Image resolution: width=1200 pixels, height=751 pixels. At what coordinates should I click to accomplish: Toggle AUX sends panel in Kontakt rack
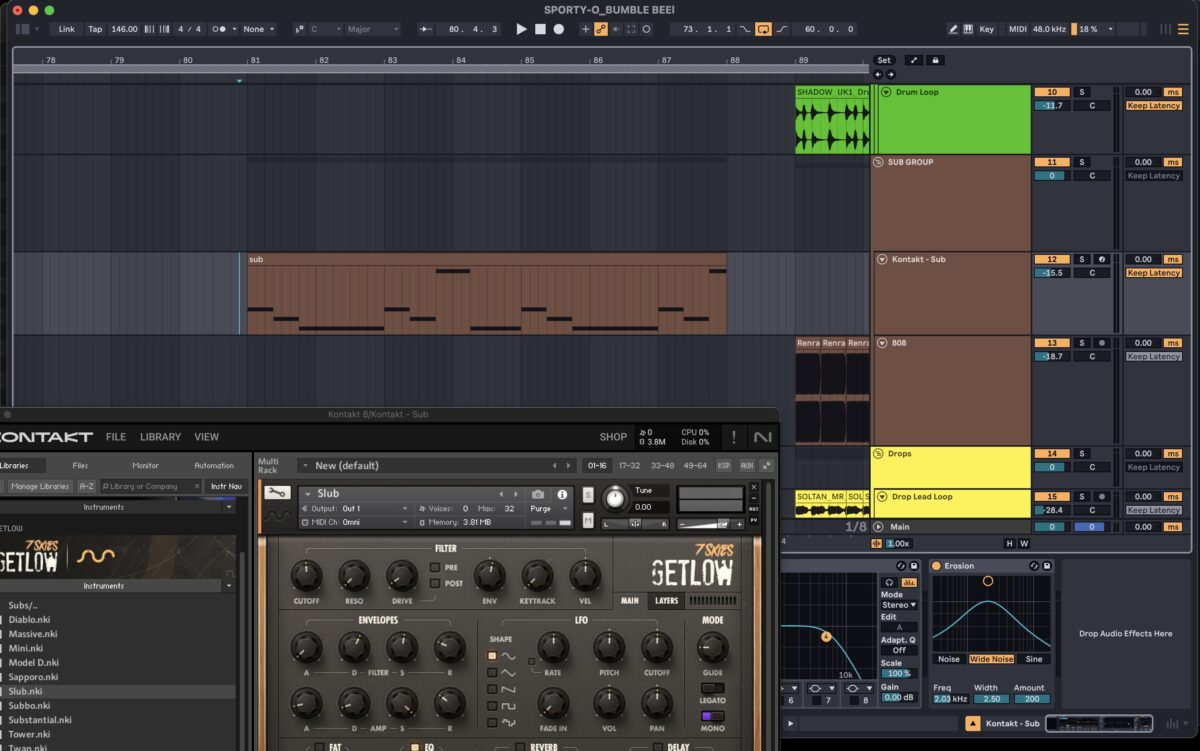pyautogui.click(x=746, y=465)
